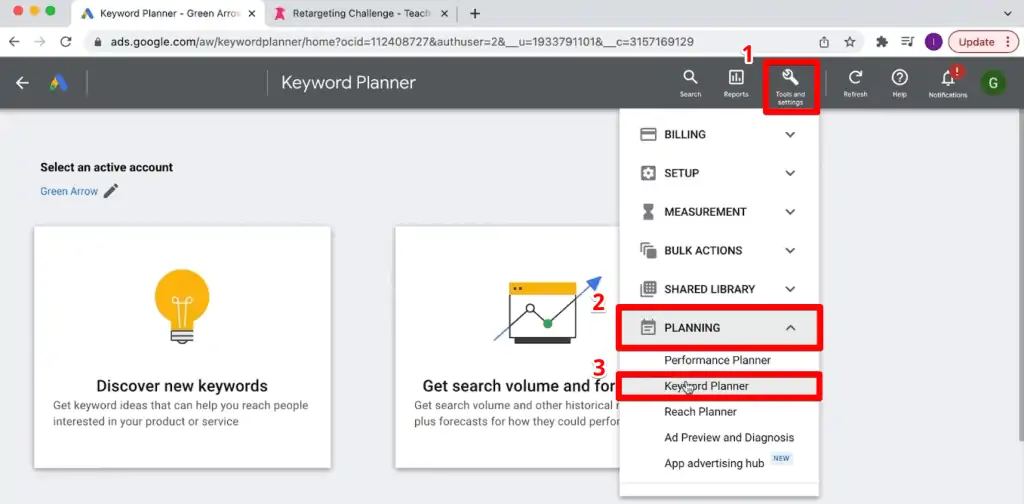The image size is (1024, 504).
Task: Select Keyword Planner menu item
Action: click(x=706, y=386)
